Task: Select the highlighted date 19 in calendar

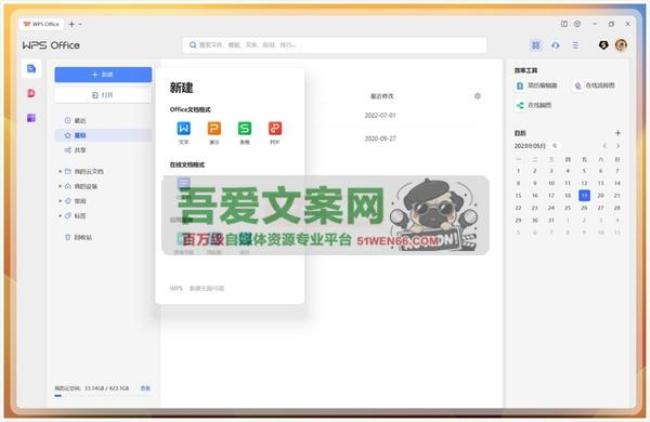Action: (x=584, y=195)
